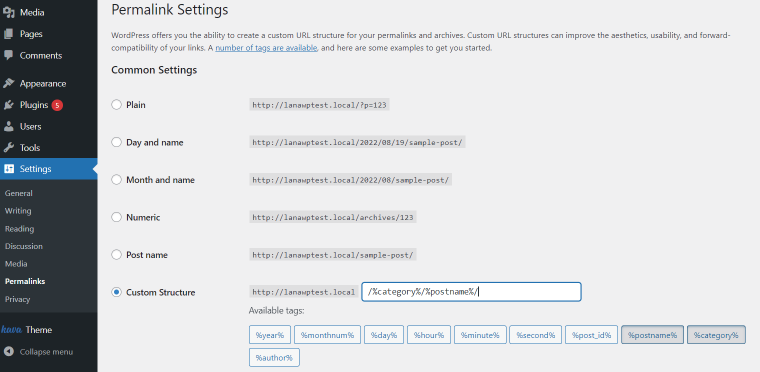
Task: Click the kava theme logo
Action: coord(12,330)
